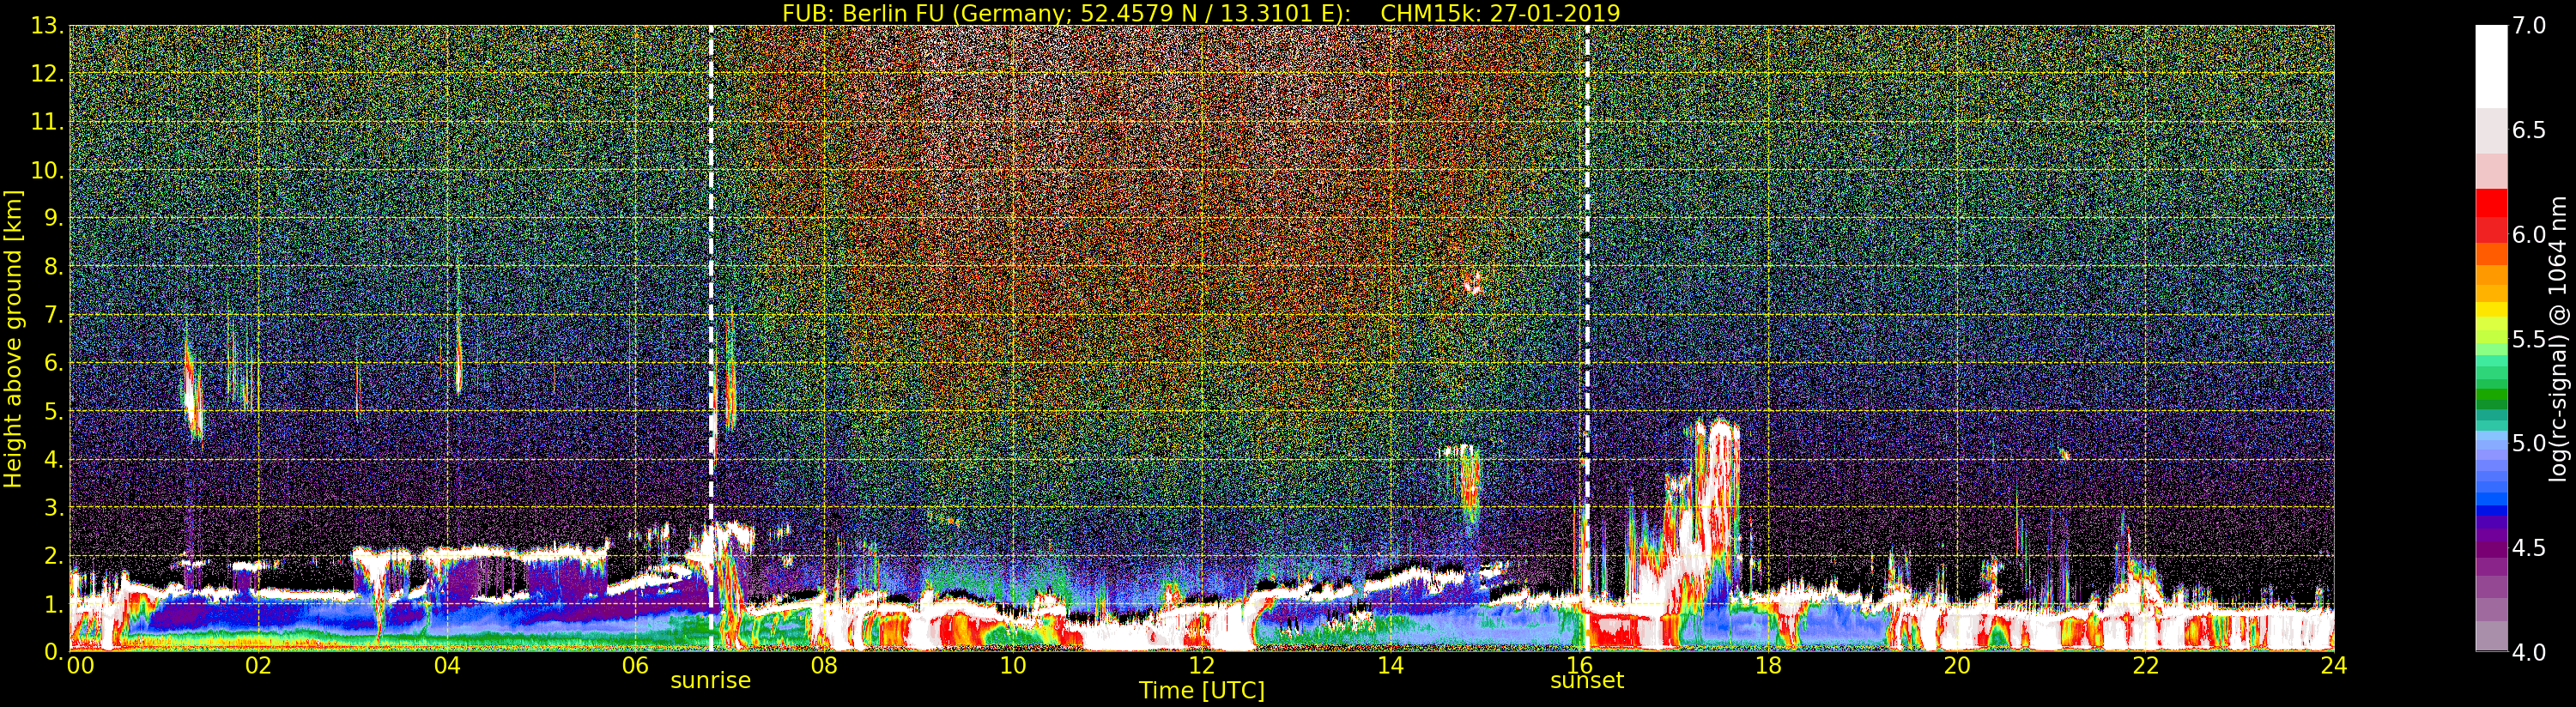Click the '12.' tick on the height axis
The width and height of the screenshot is (2576, 707).
[47, 74]
